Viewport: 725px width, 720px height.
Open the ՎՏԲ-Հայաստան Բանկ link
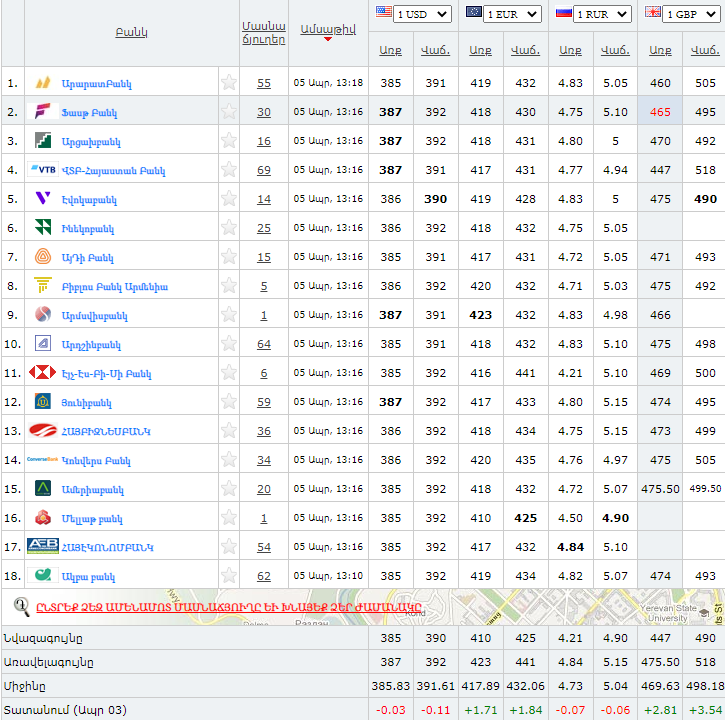point(113,171)
